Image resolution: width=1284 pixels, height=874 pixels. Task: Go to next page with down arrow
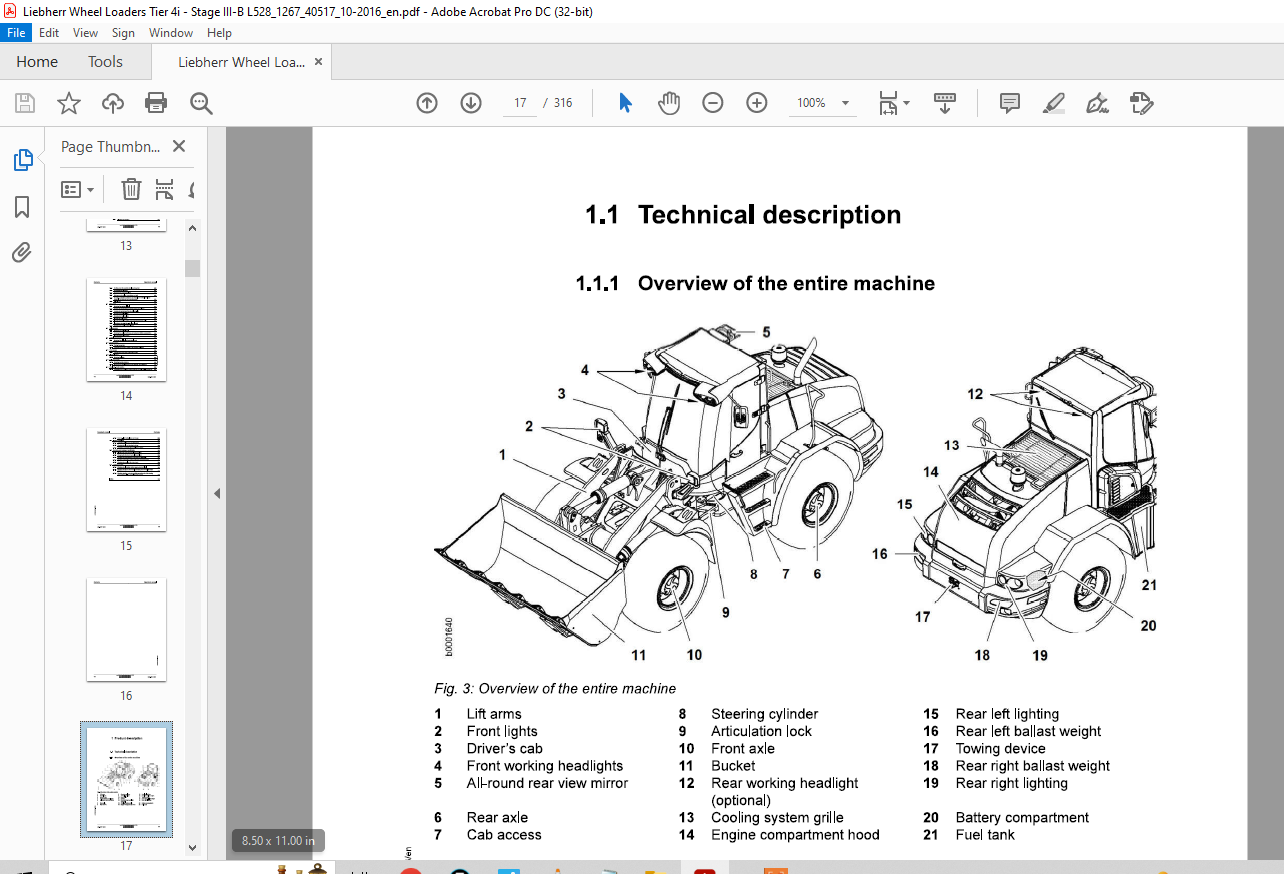point(471,103)
